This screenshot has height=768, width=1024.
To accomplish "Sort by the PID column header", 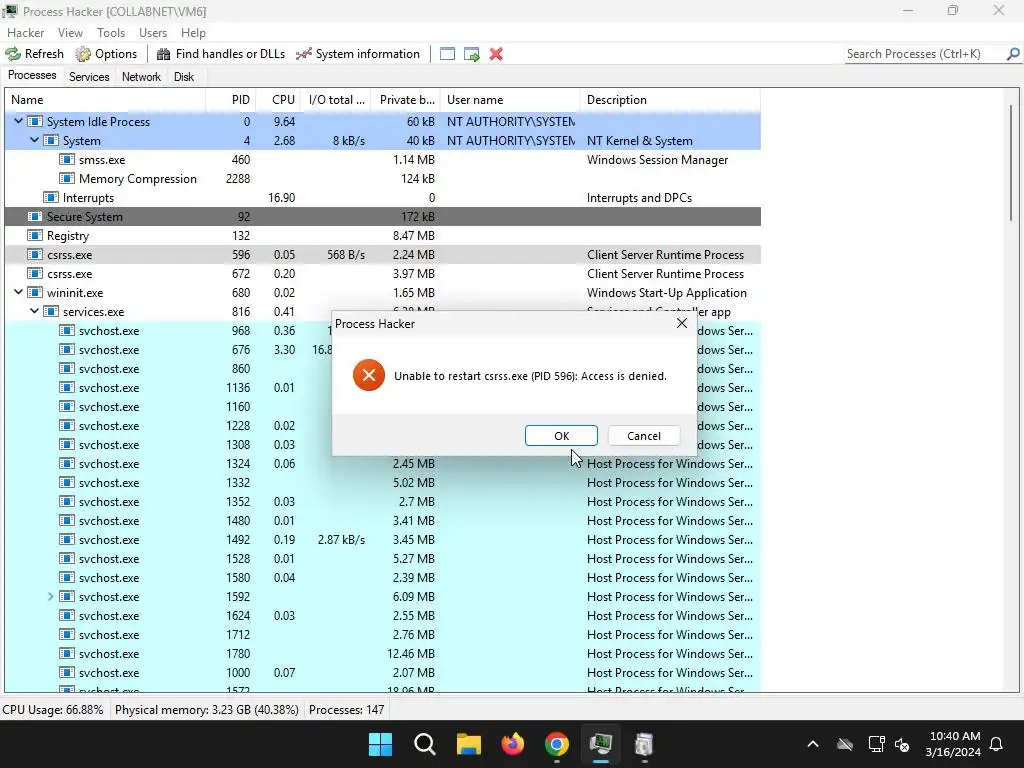I will pyautogui.click(x=231, y=100).
